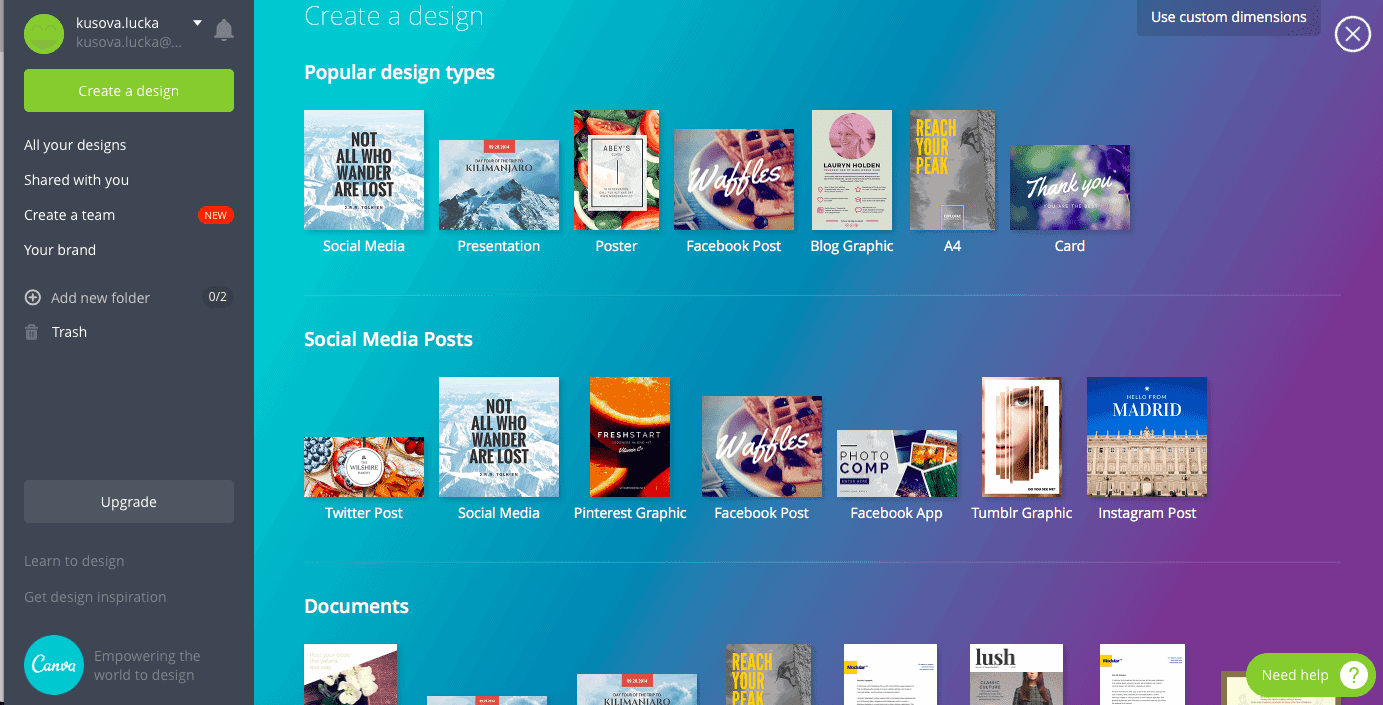Click the Need help question mark icon

(1352, 675)
